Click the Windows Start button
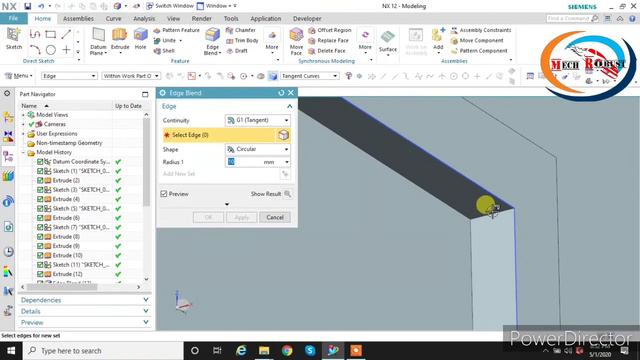 [11, 351]
